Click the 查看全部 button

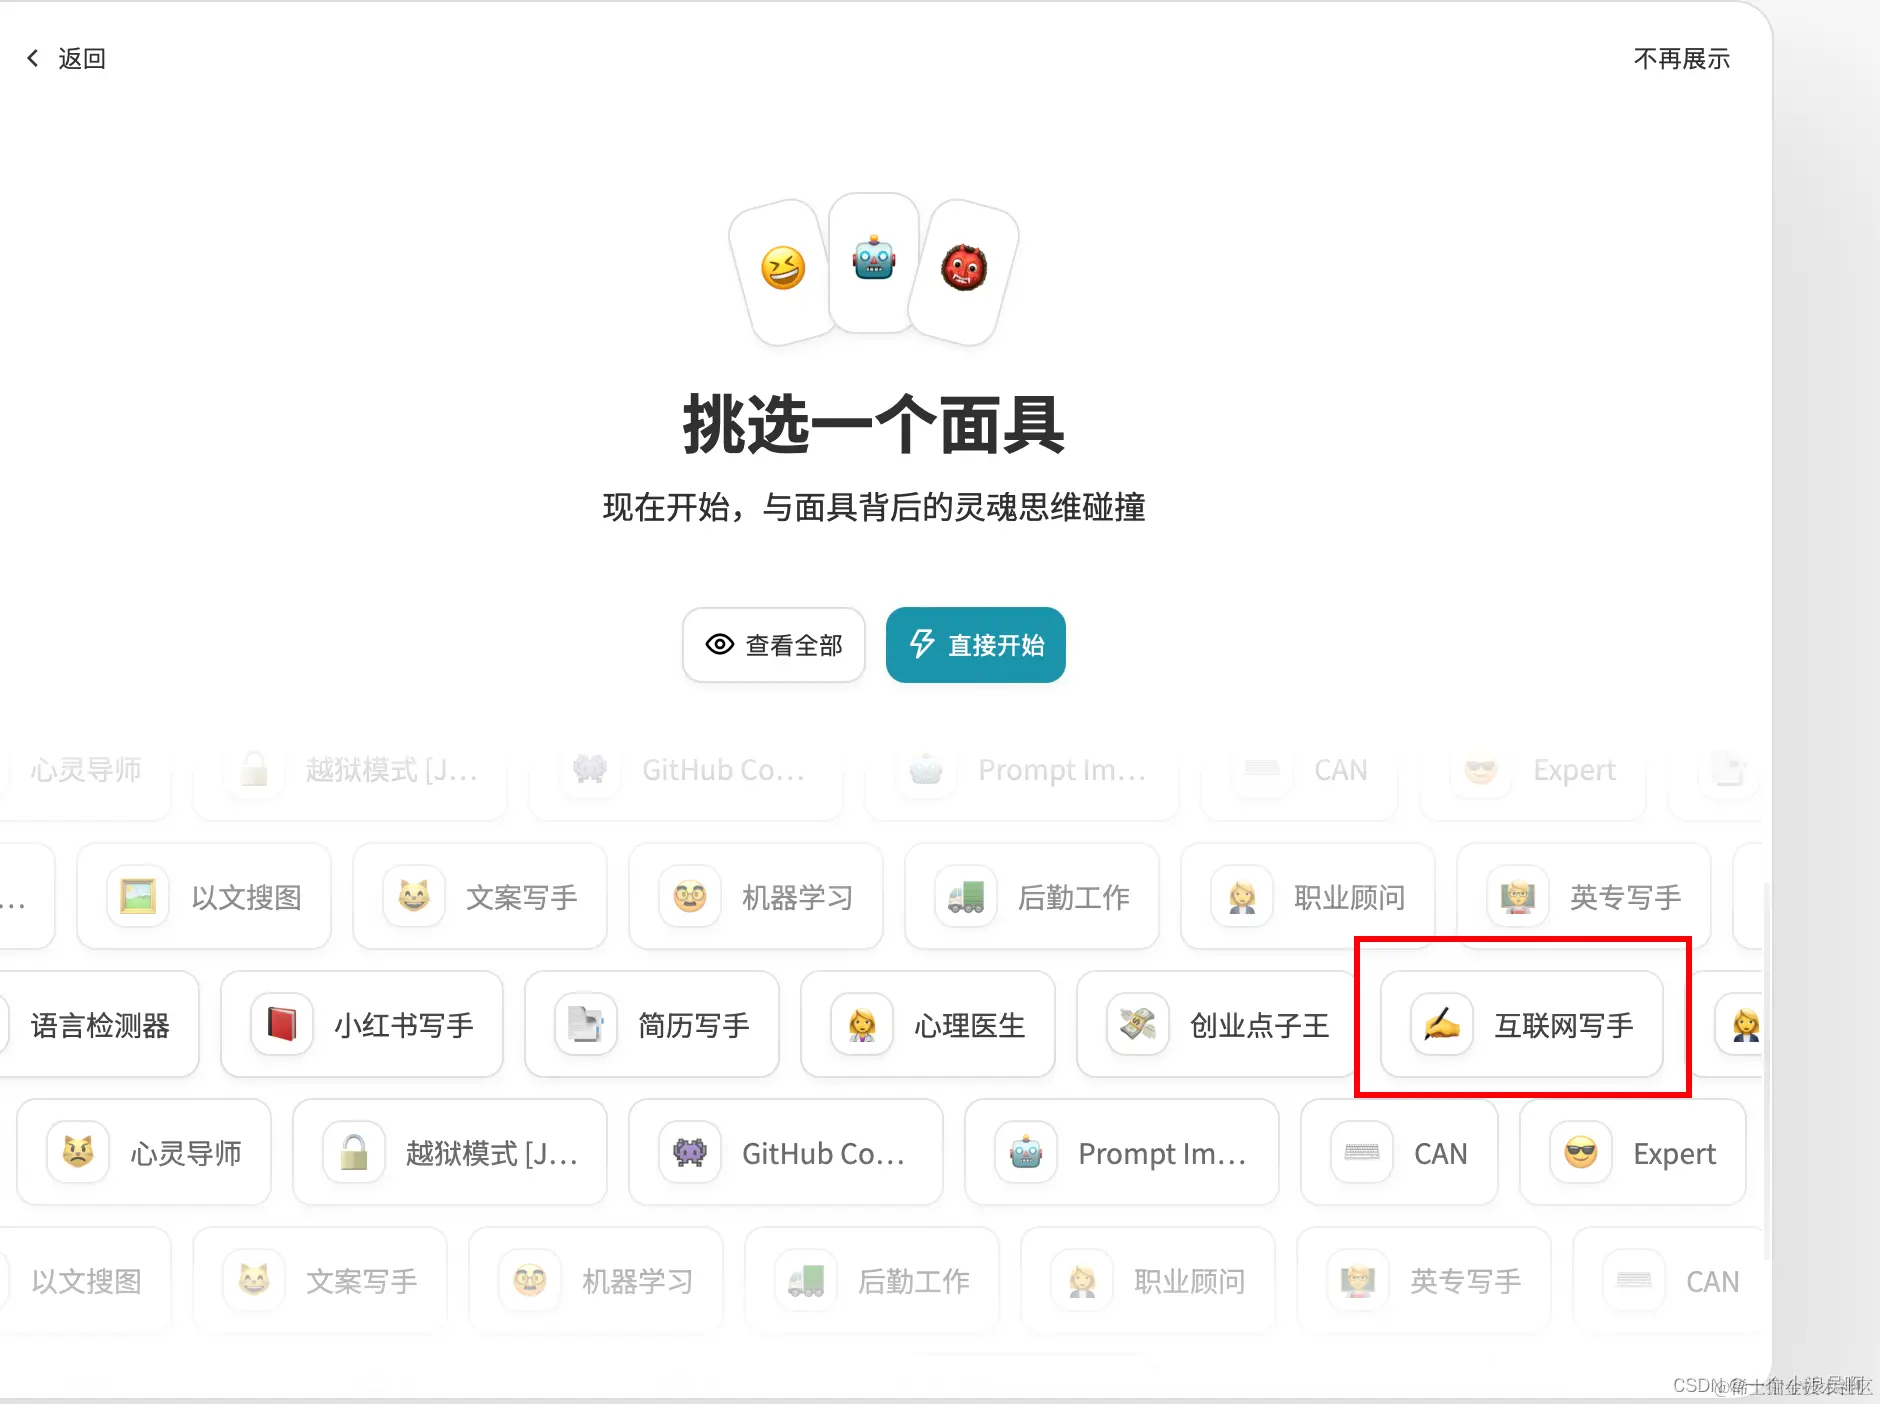[x=774, y=645]
